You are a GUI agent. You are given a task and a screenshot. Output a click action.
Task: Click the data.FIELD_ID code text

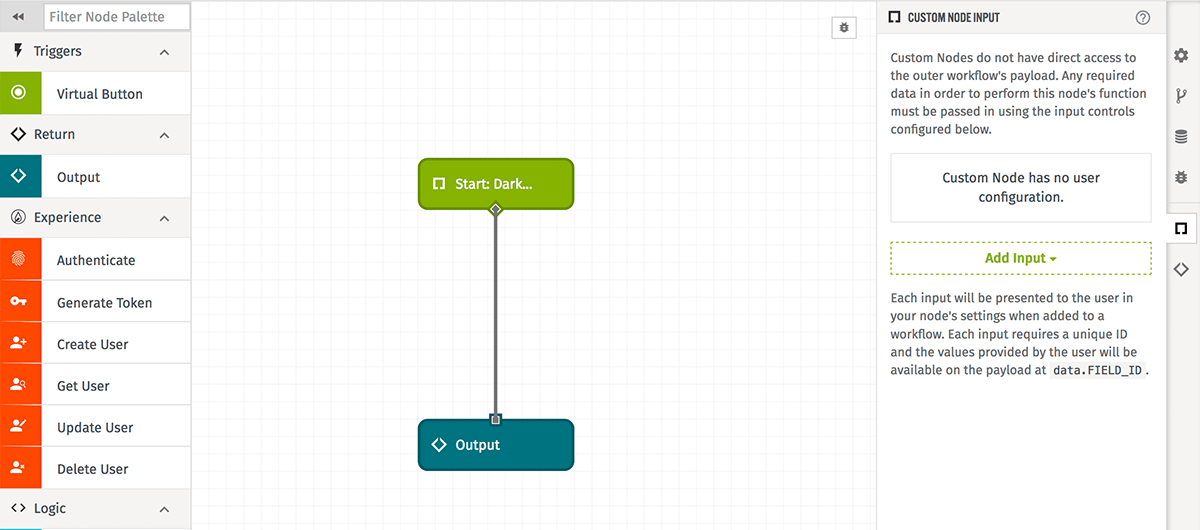pos(1097,370)
